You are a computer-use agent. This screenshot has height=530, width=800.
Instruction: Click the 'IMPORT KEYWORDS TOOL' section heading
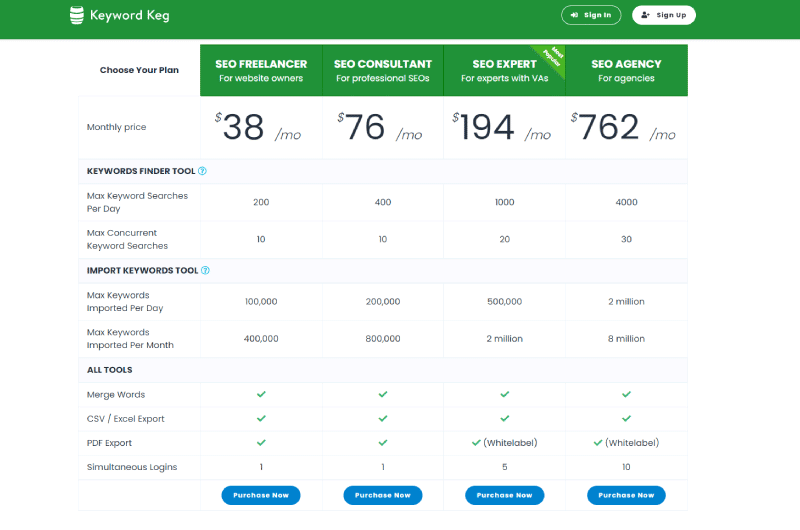click(x=142, y=270)
